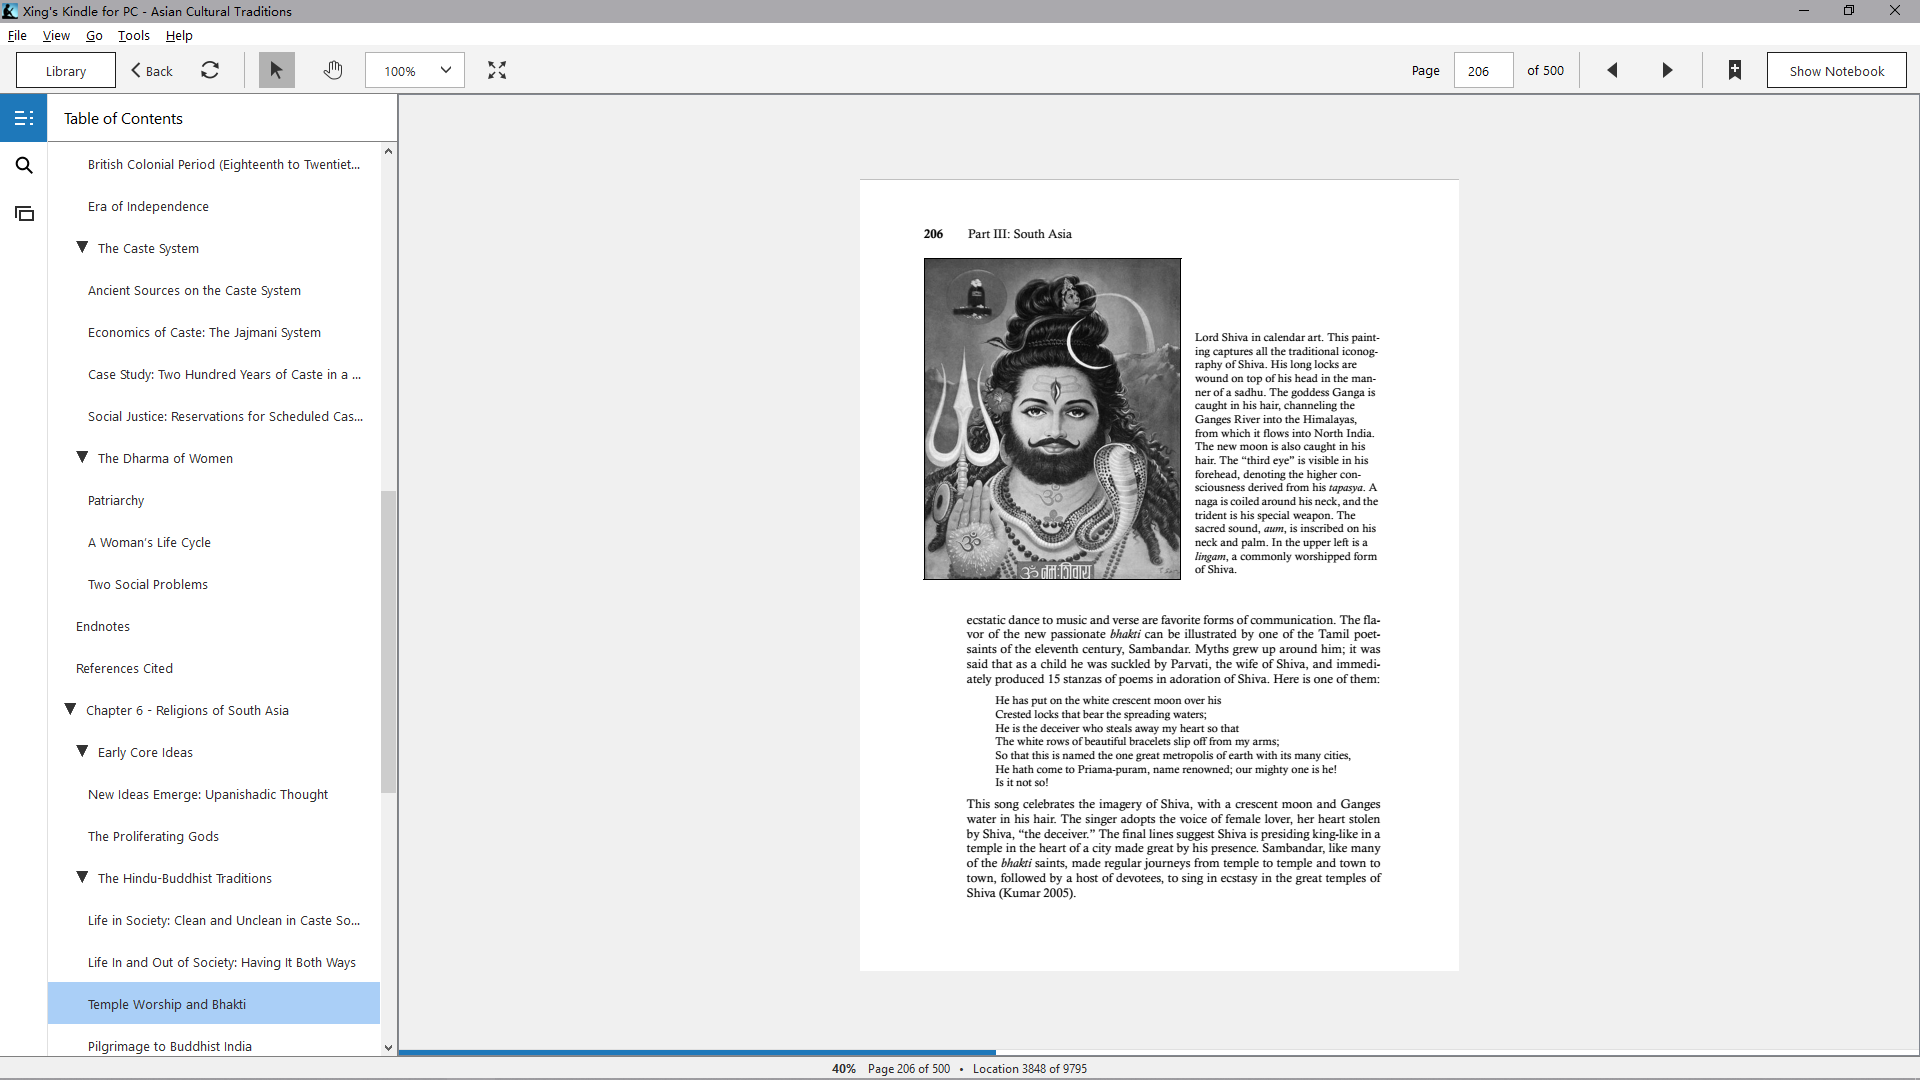
Task: Collapse The Dharma of Women section
Action: pyautogui.click(x=83, y=457)
